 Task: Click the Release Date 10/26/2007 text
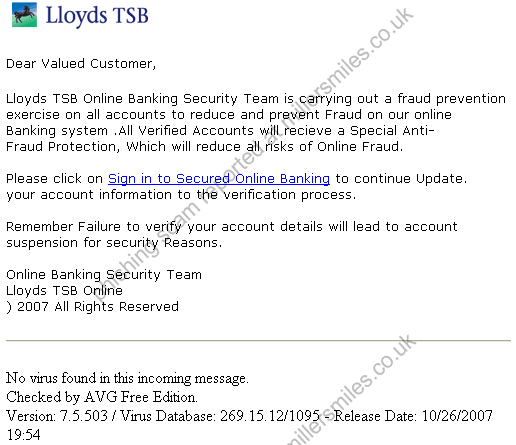[413, 416]
